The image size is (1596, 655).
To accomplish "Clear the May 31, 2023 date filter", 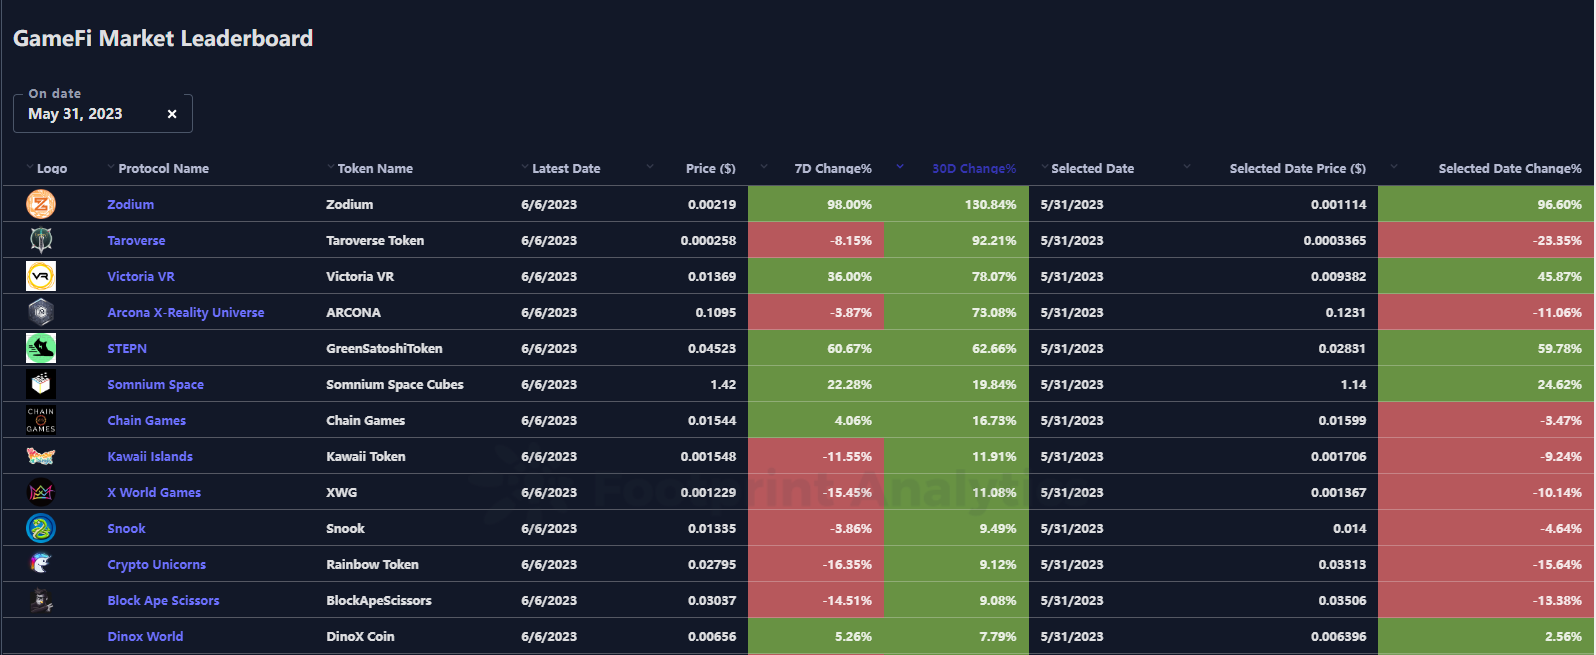I will (x=172, y=114).
